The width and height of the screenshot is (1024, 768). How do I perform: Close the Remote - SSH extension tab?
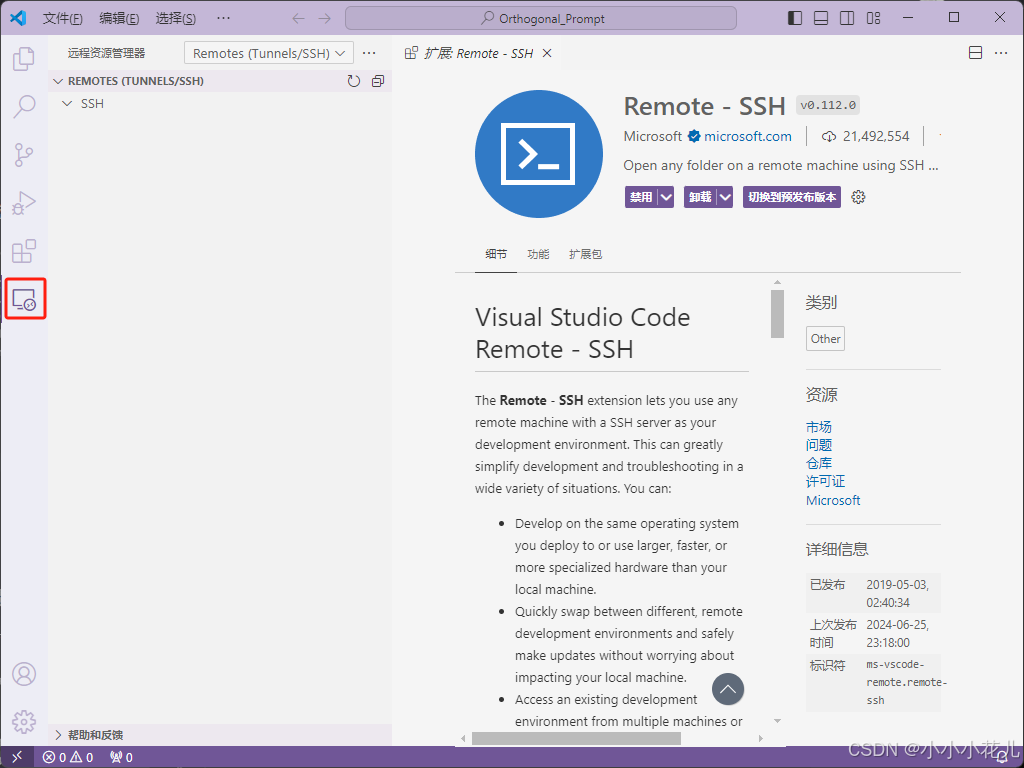pyautogui.click(x=547, y=54)
